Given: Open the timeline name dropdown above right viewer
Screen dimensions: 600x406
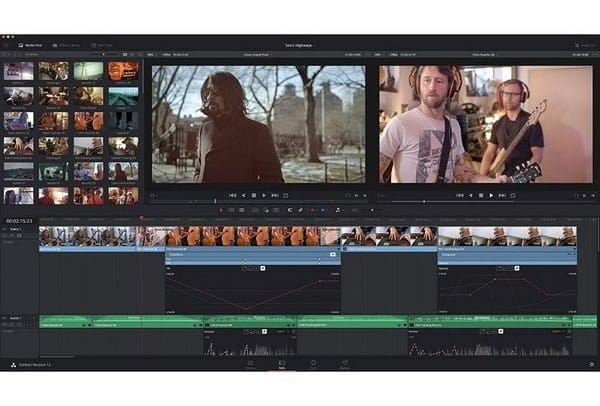Looking at the screenshot, I should point(484,55).
